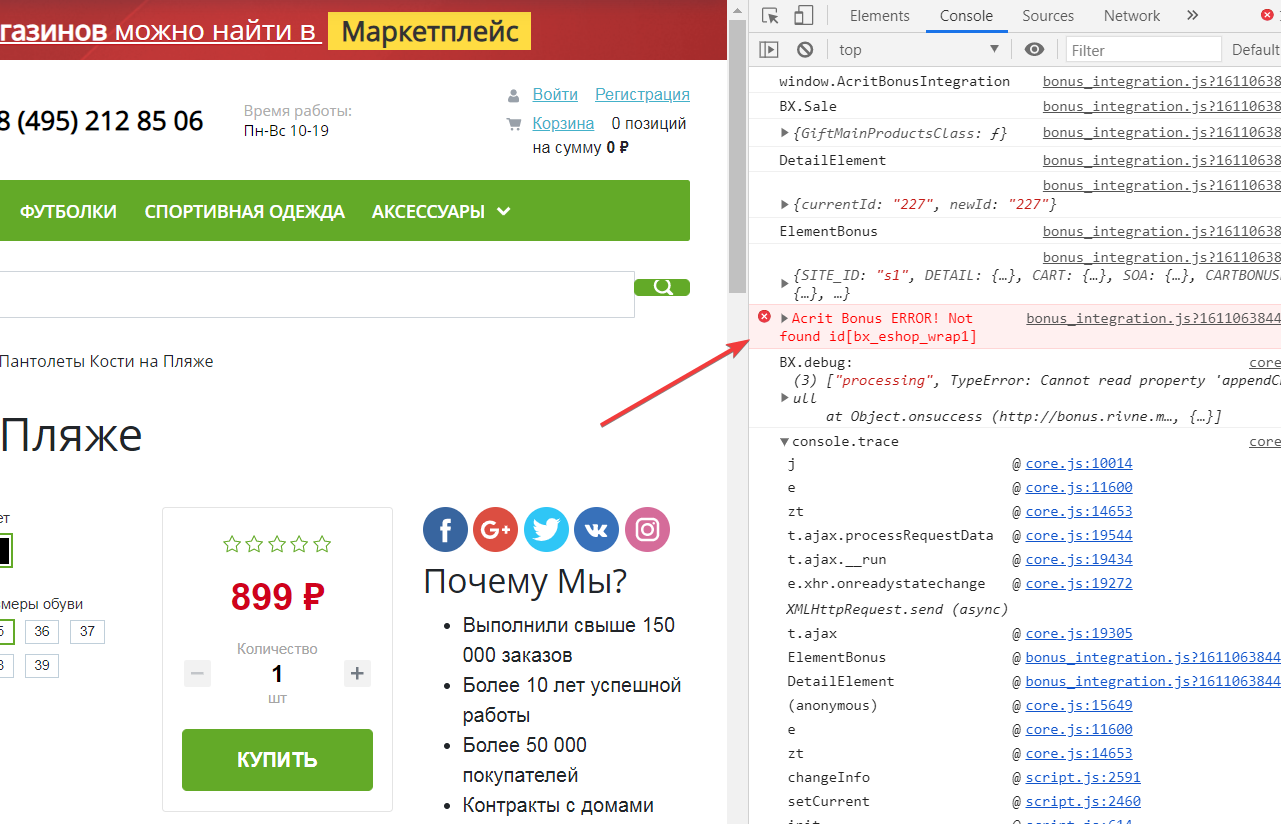This screenshot has height=824, width=1281.
Task: Open script.js:2591 source link
Action: 1083,777
